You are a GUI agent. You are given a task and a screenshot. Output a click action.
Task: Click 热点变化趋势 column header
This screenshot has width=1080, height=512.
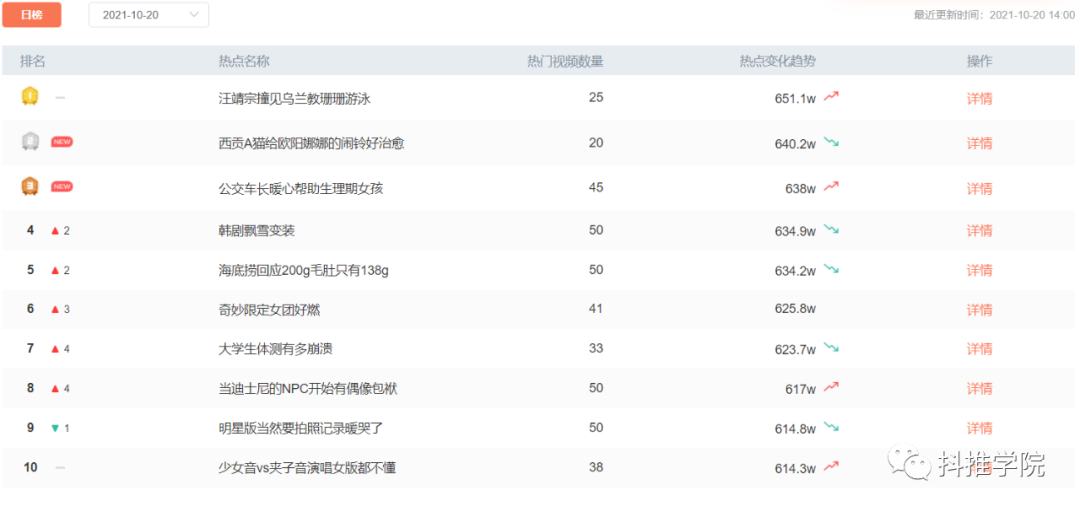click(778, 61)
